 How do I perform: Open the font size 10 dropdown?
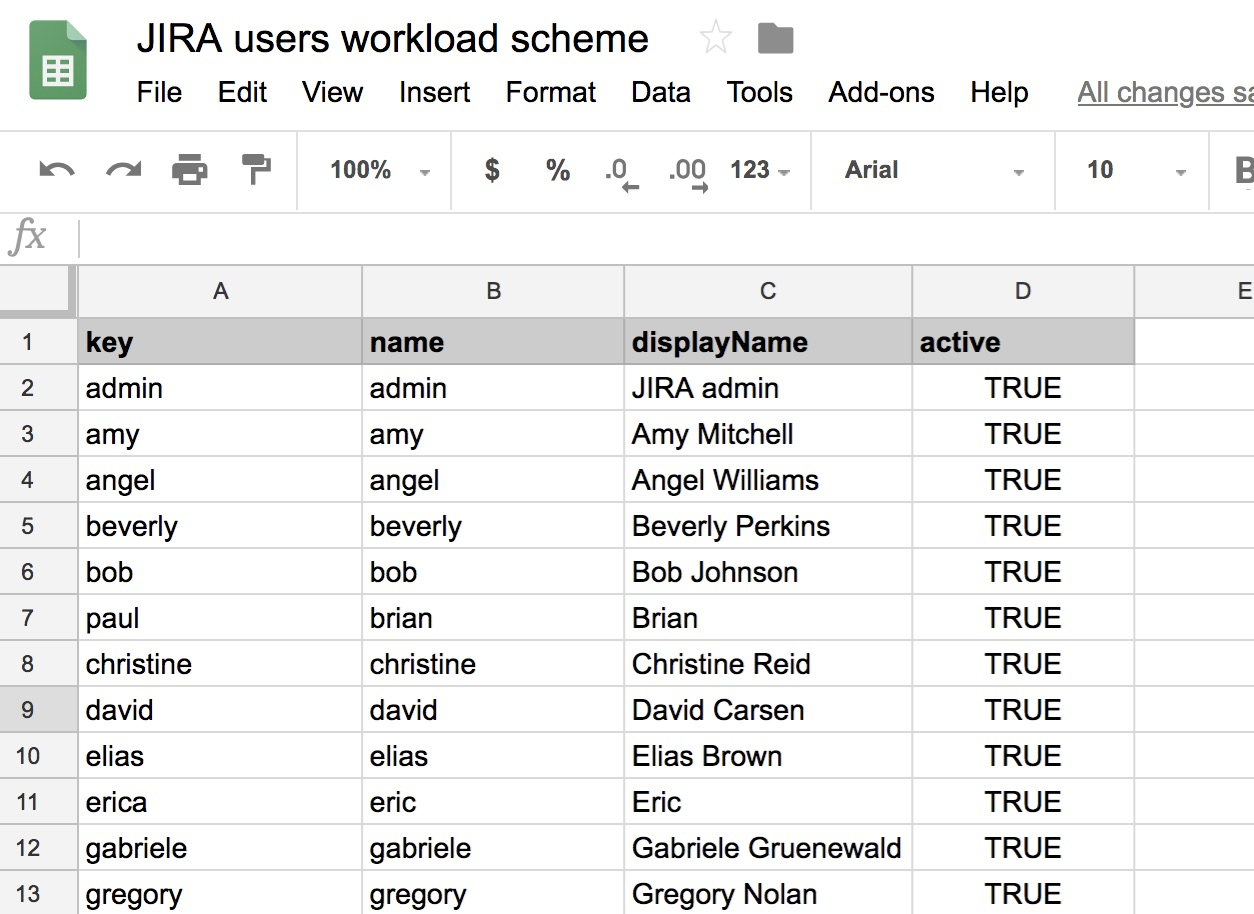click(1135, 170)
